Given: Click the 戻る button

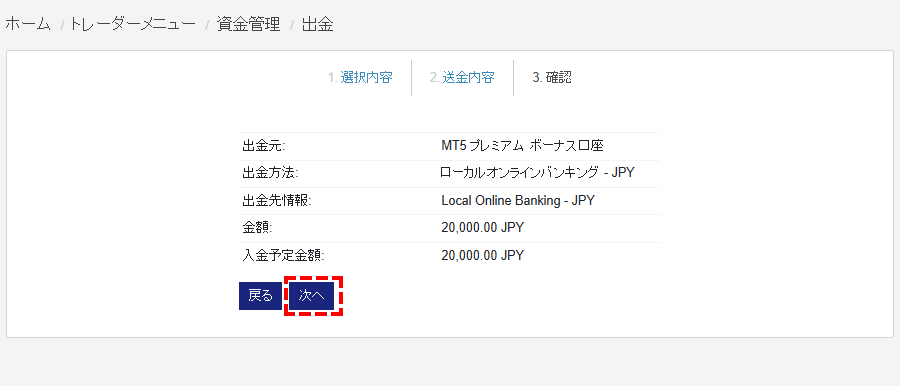Looking at the screenshot, I should click(x=261, y=296).
